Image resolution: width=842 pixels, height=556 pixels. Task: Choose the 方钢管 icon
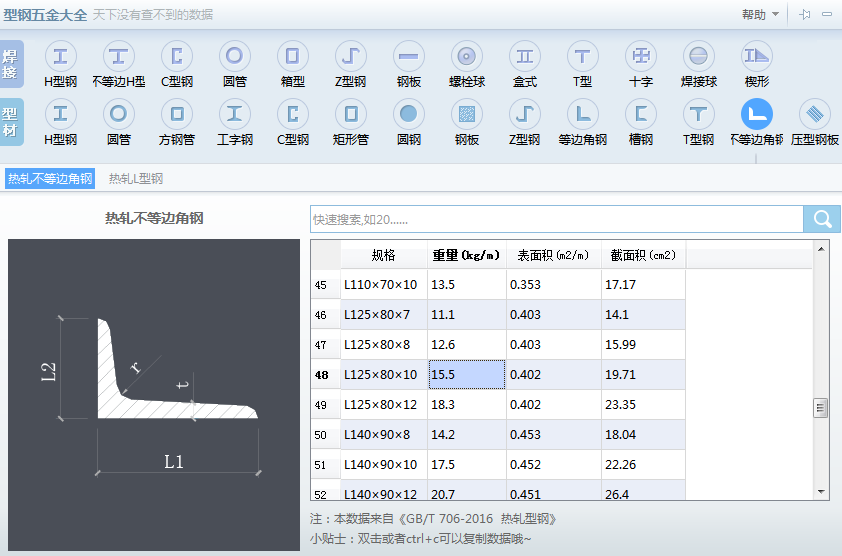click(177, 114)
